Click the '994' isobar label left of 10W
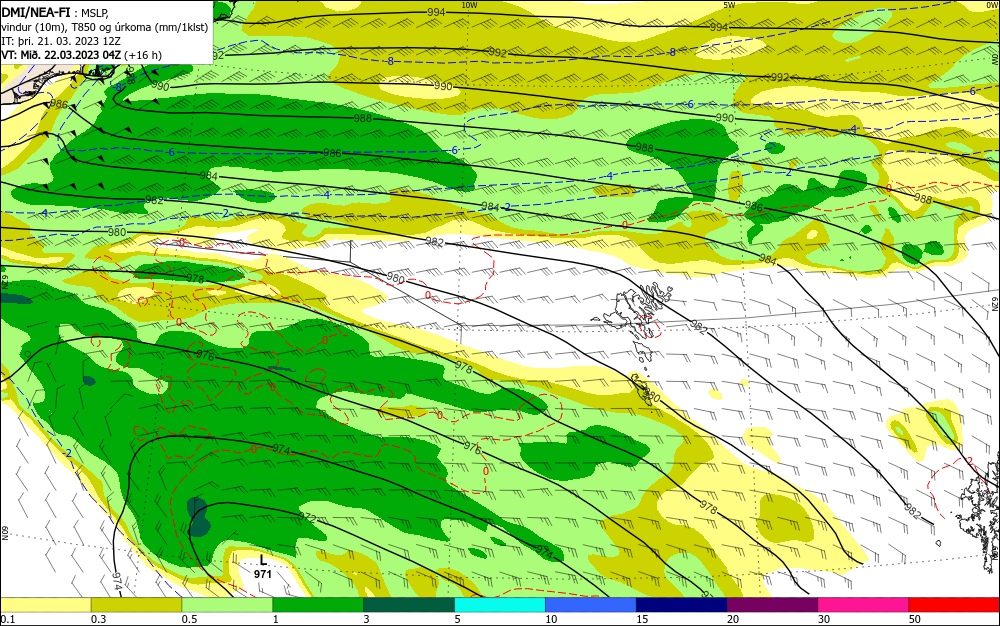The image size is (1000, 626). [x=436, y=12]
